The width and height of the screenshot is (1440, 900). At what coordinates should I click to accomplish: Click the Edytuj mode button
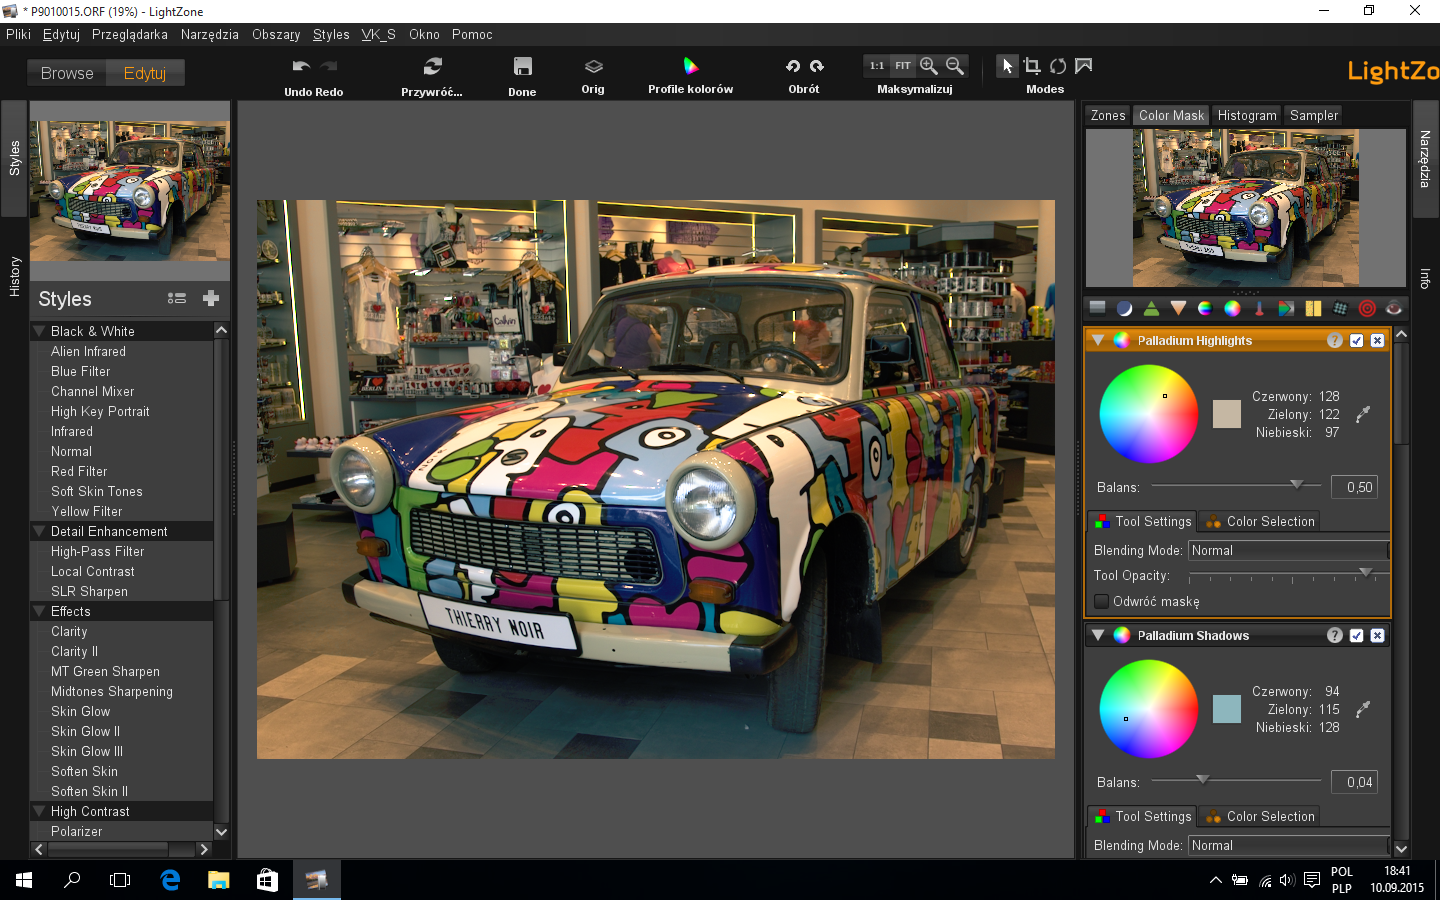(145, 73)
